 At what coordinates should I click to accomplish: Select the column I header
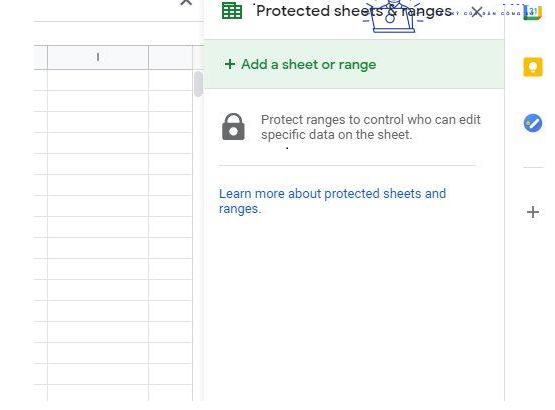[98, 57]
